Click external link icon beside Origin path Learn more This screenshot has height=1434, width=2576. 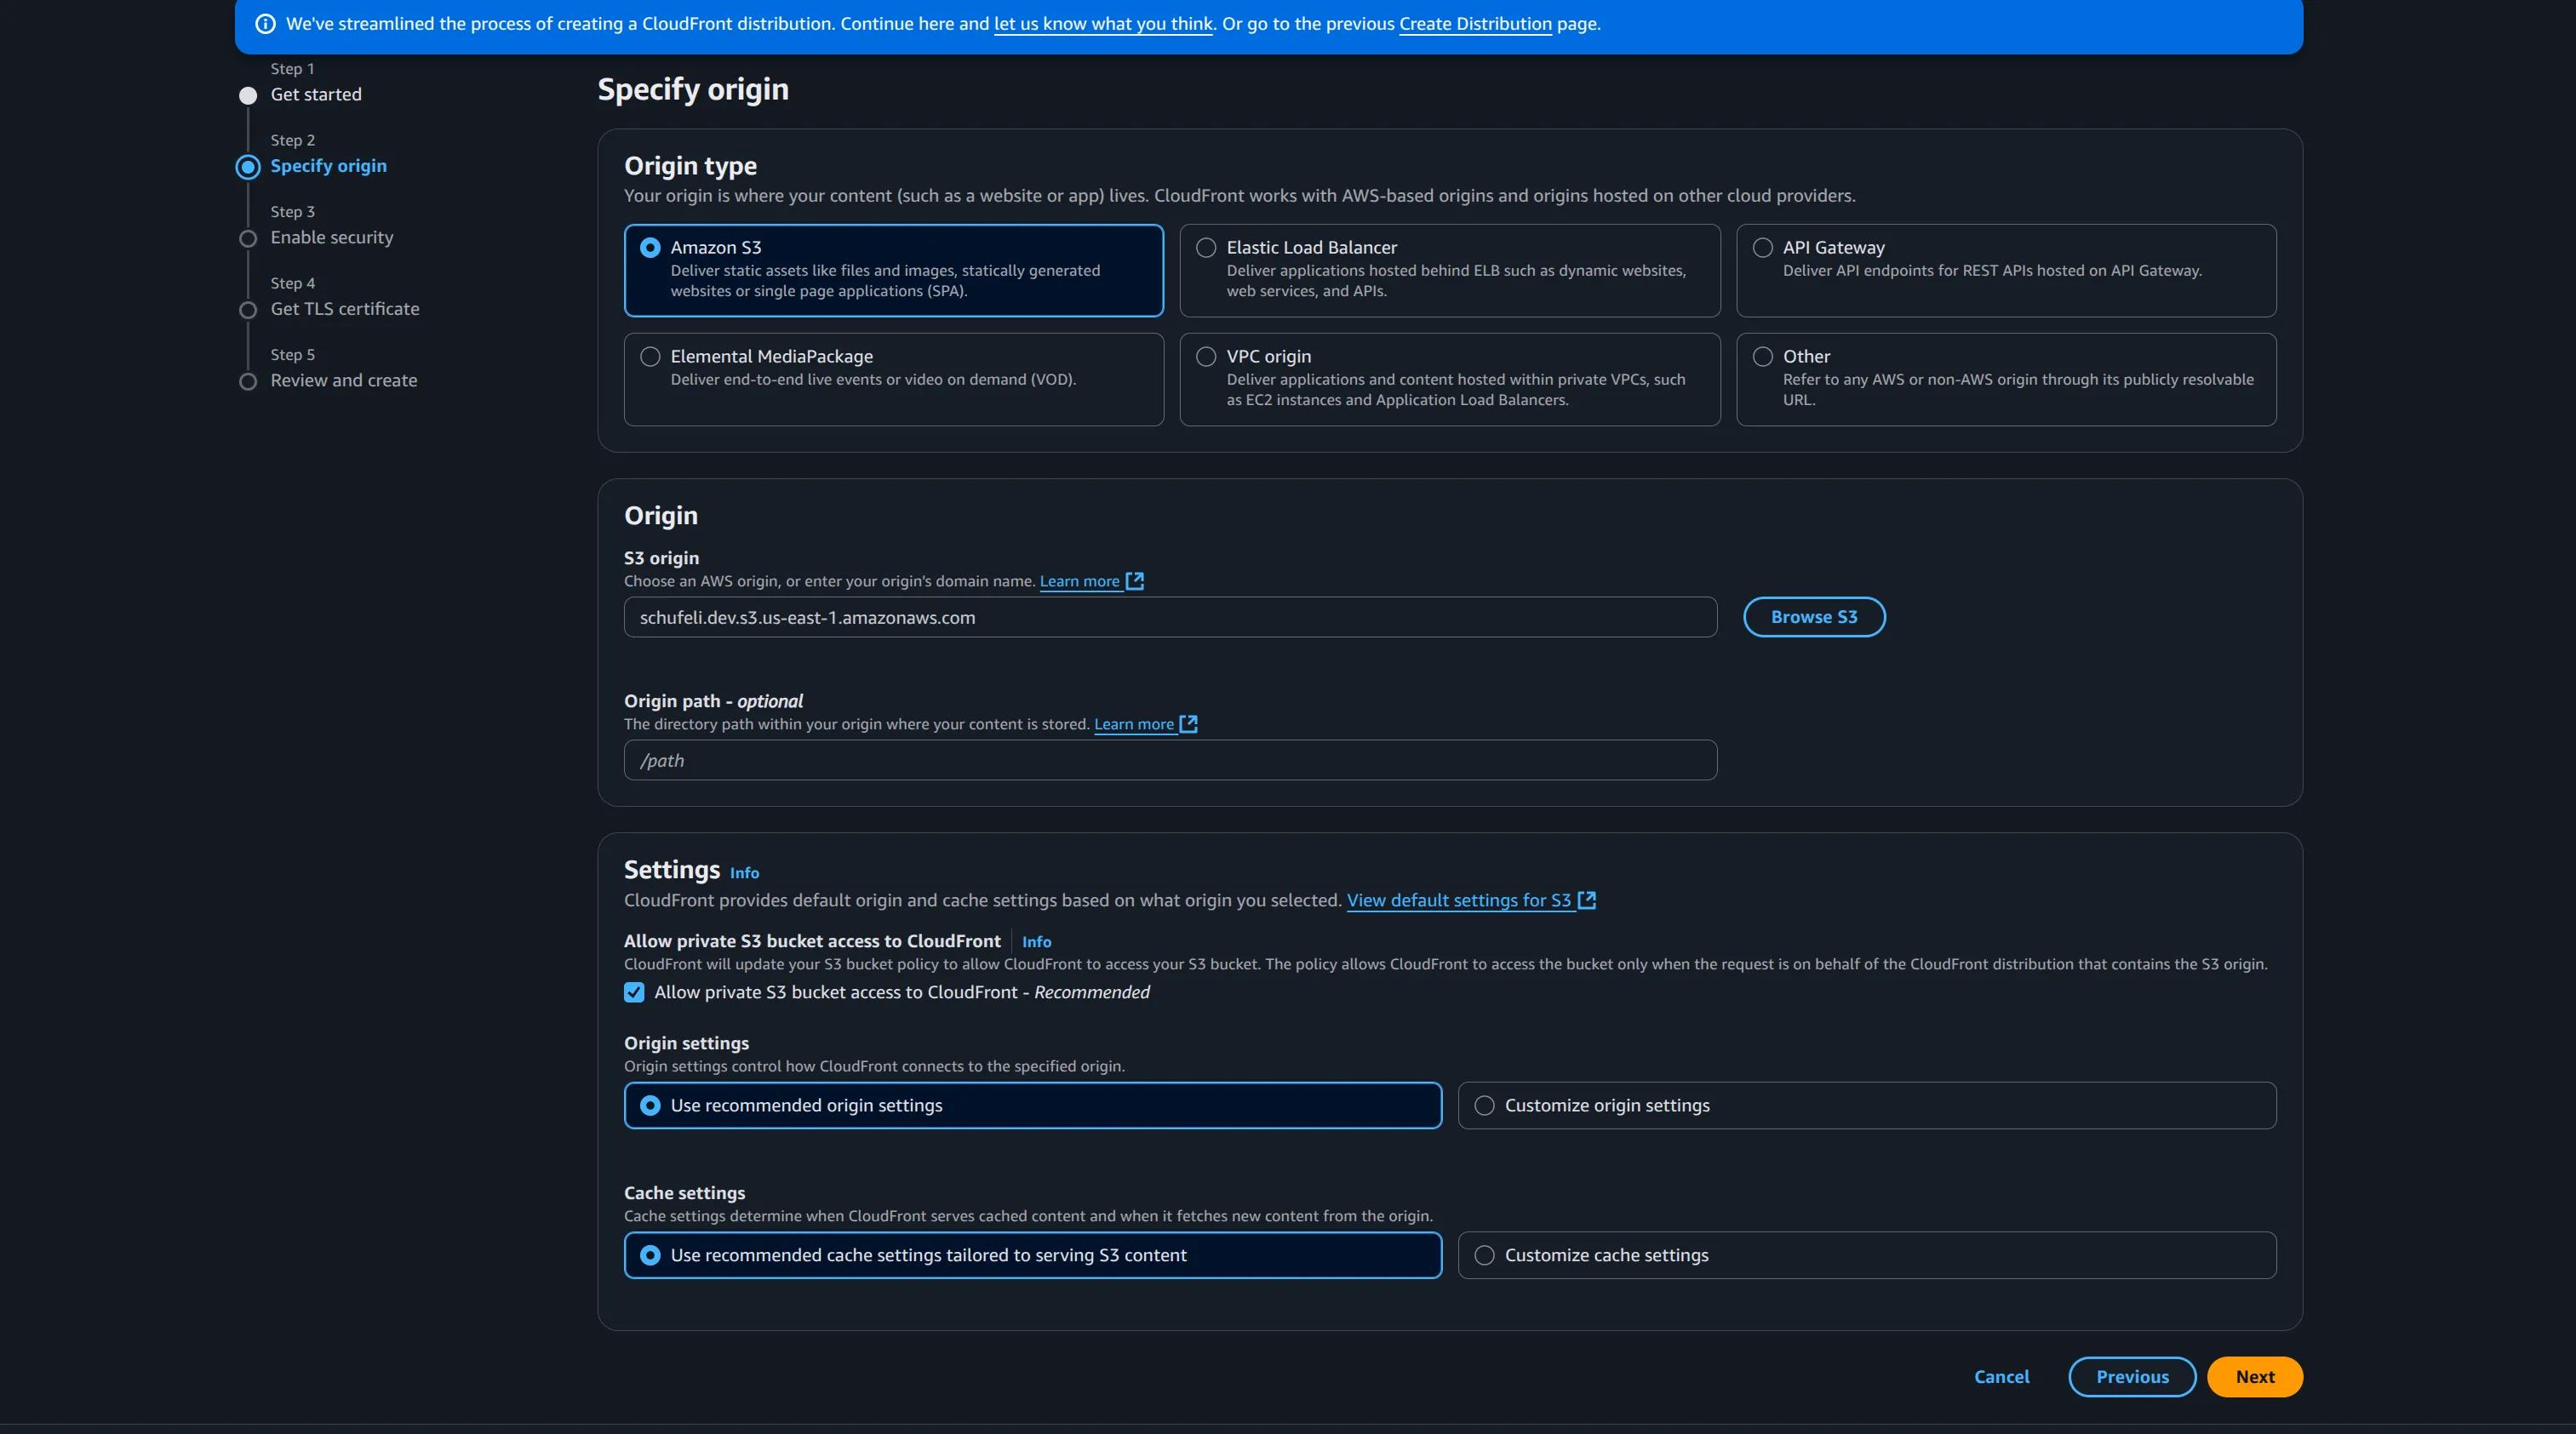[1188, 724]
